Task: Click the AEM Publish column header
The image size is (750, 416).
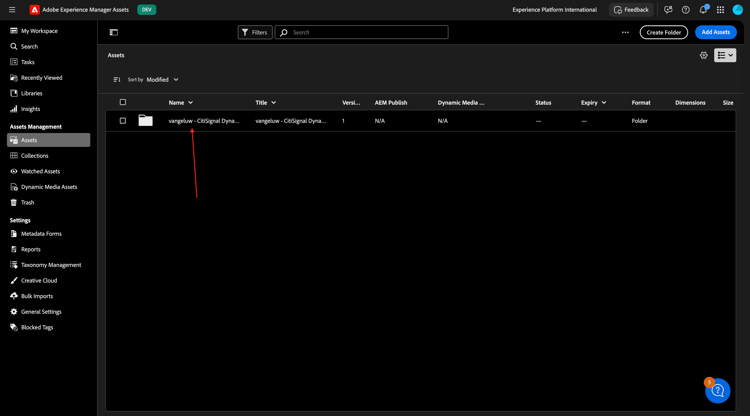Action: [391, 103]
